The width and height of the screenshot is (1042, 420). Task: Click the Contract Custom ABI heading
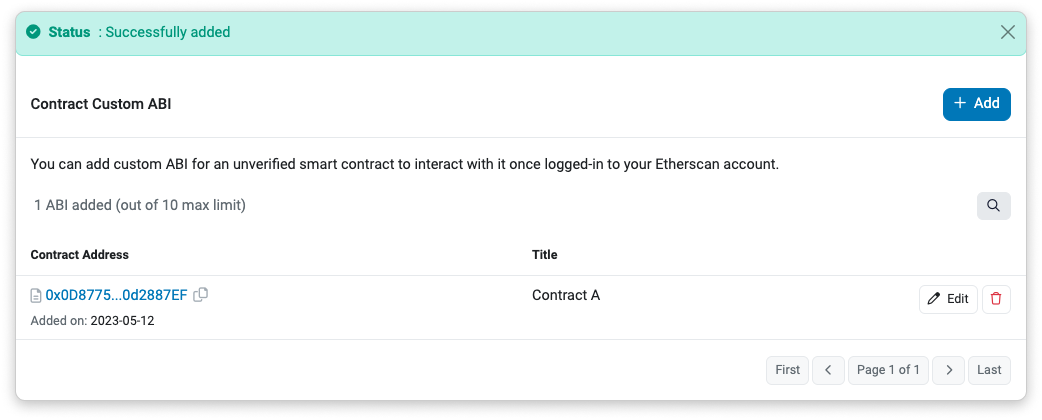point(101,104)
